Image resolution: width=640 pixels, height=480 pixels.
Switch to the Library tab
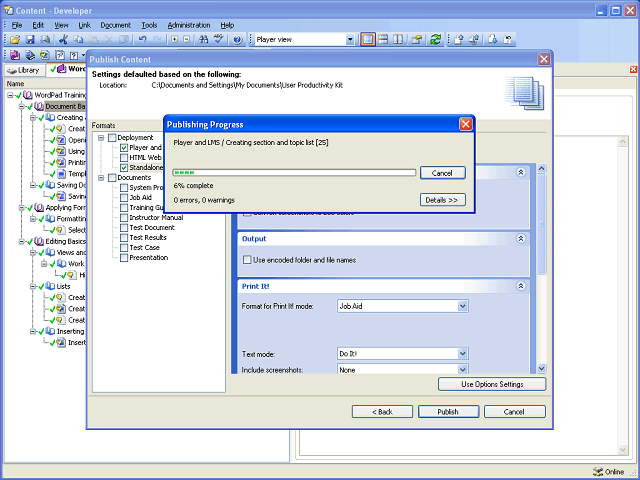pos(24,70)
